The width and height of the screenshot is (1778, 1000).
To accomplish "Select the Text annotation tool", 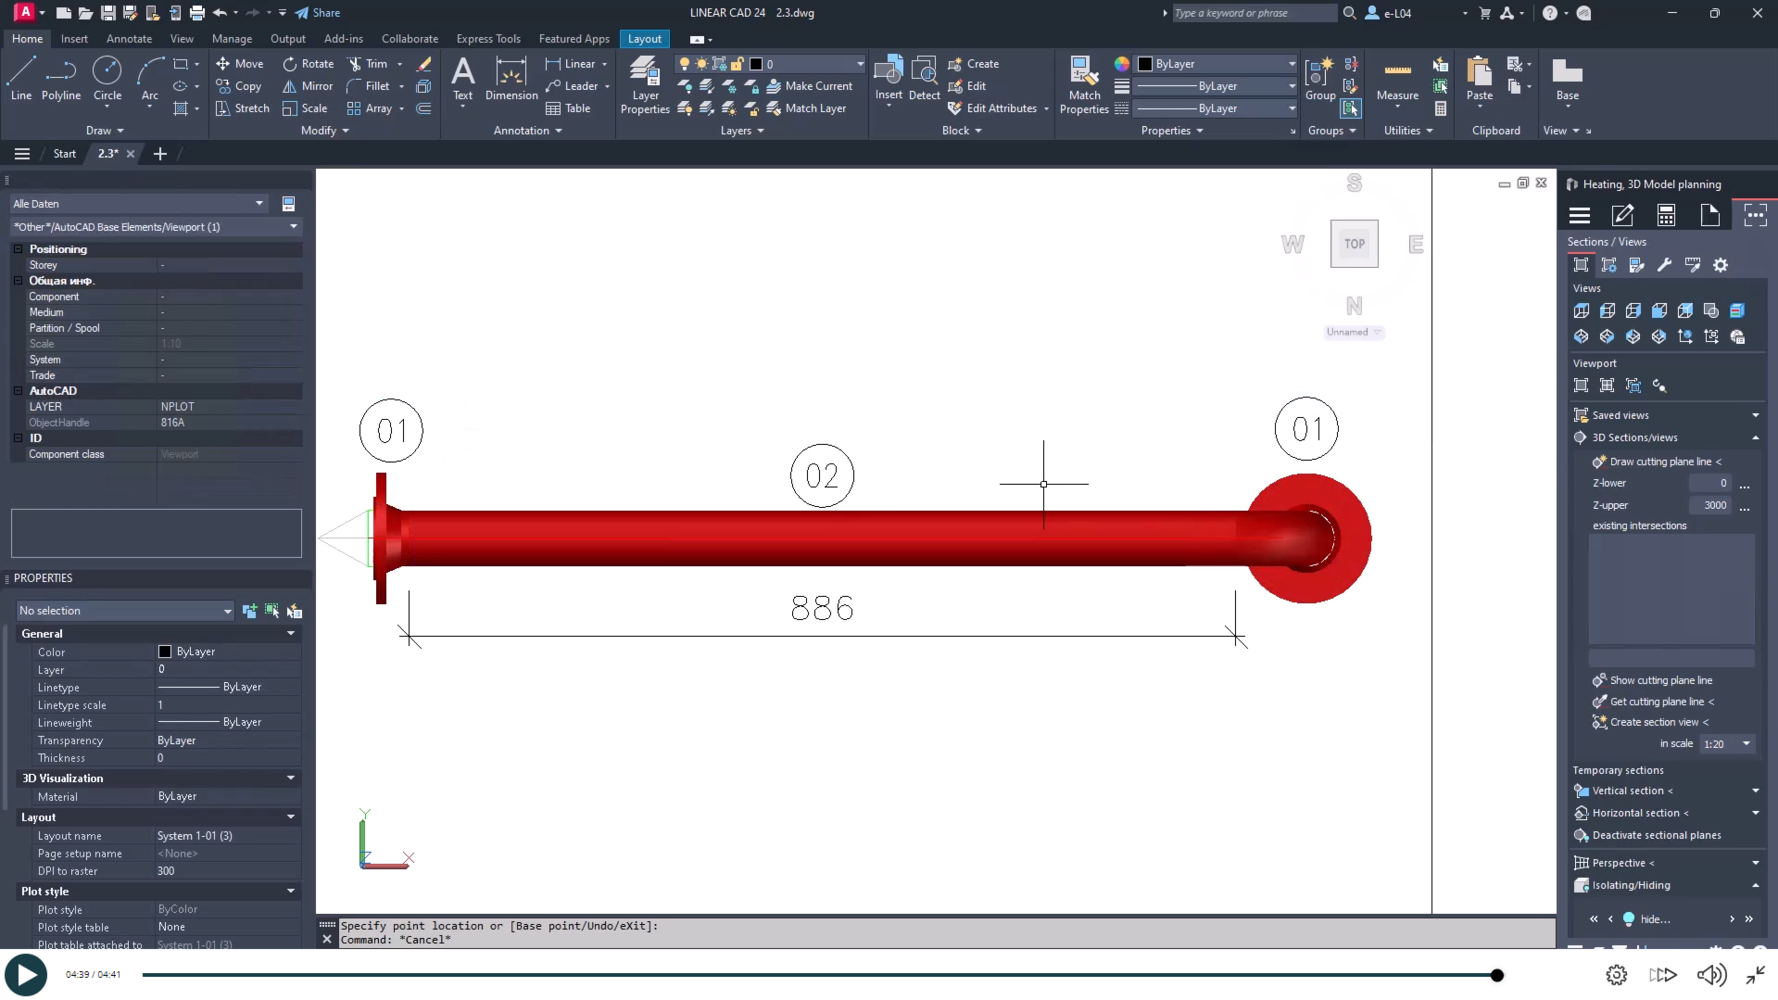I will [x=462, y=79].
